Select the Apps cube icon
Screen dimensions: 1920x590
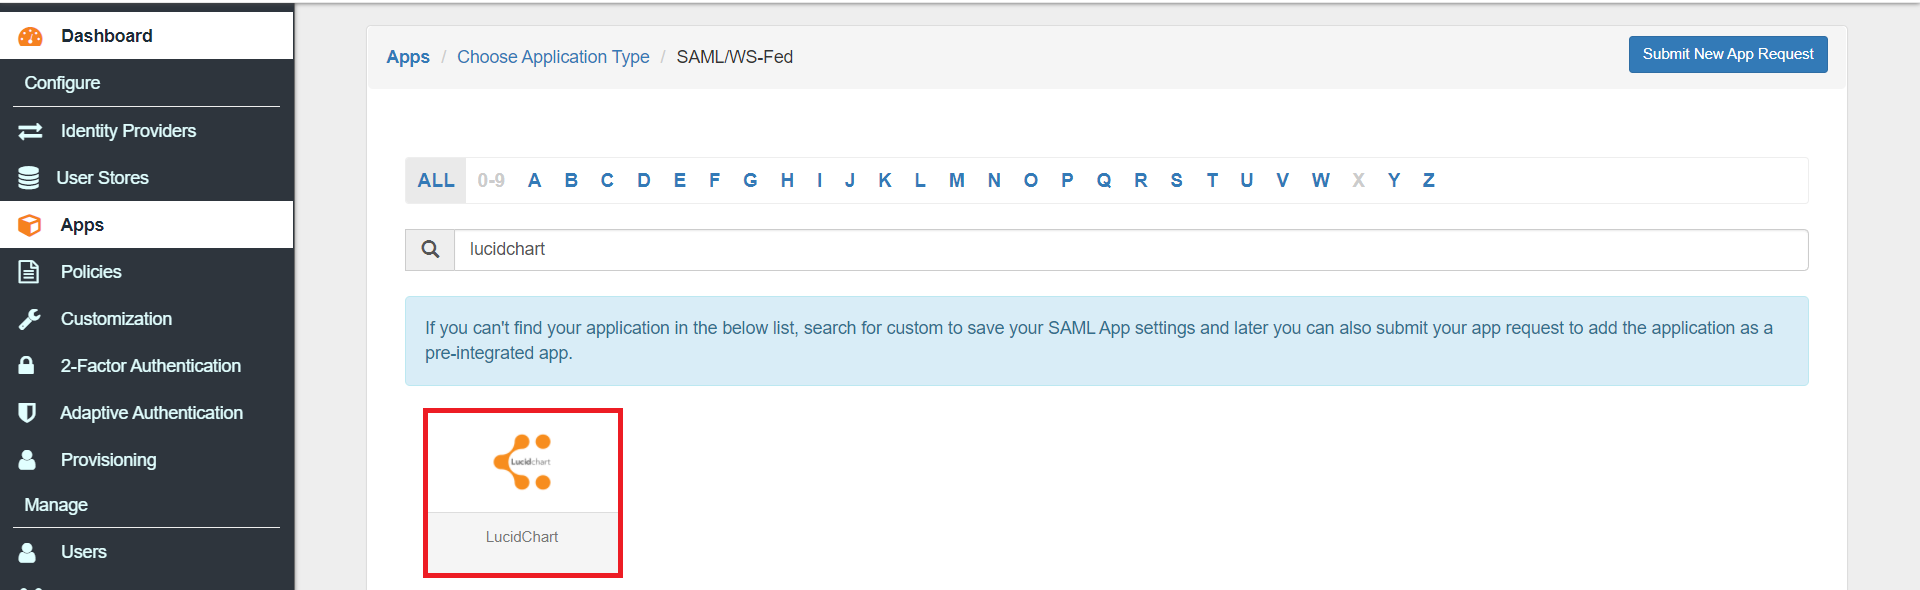pyautogui.click(x=29, y=224)
